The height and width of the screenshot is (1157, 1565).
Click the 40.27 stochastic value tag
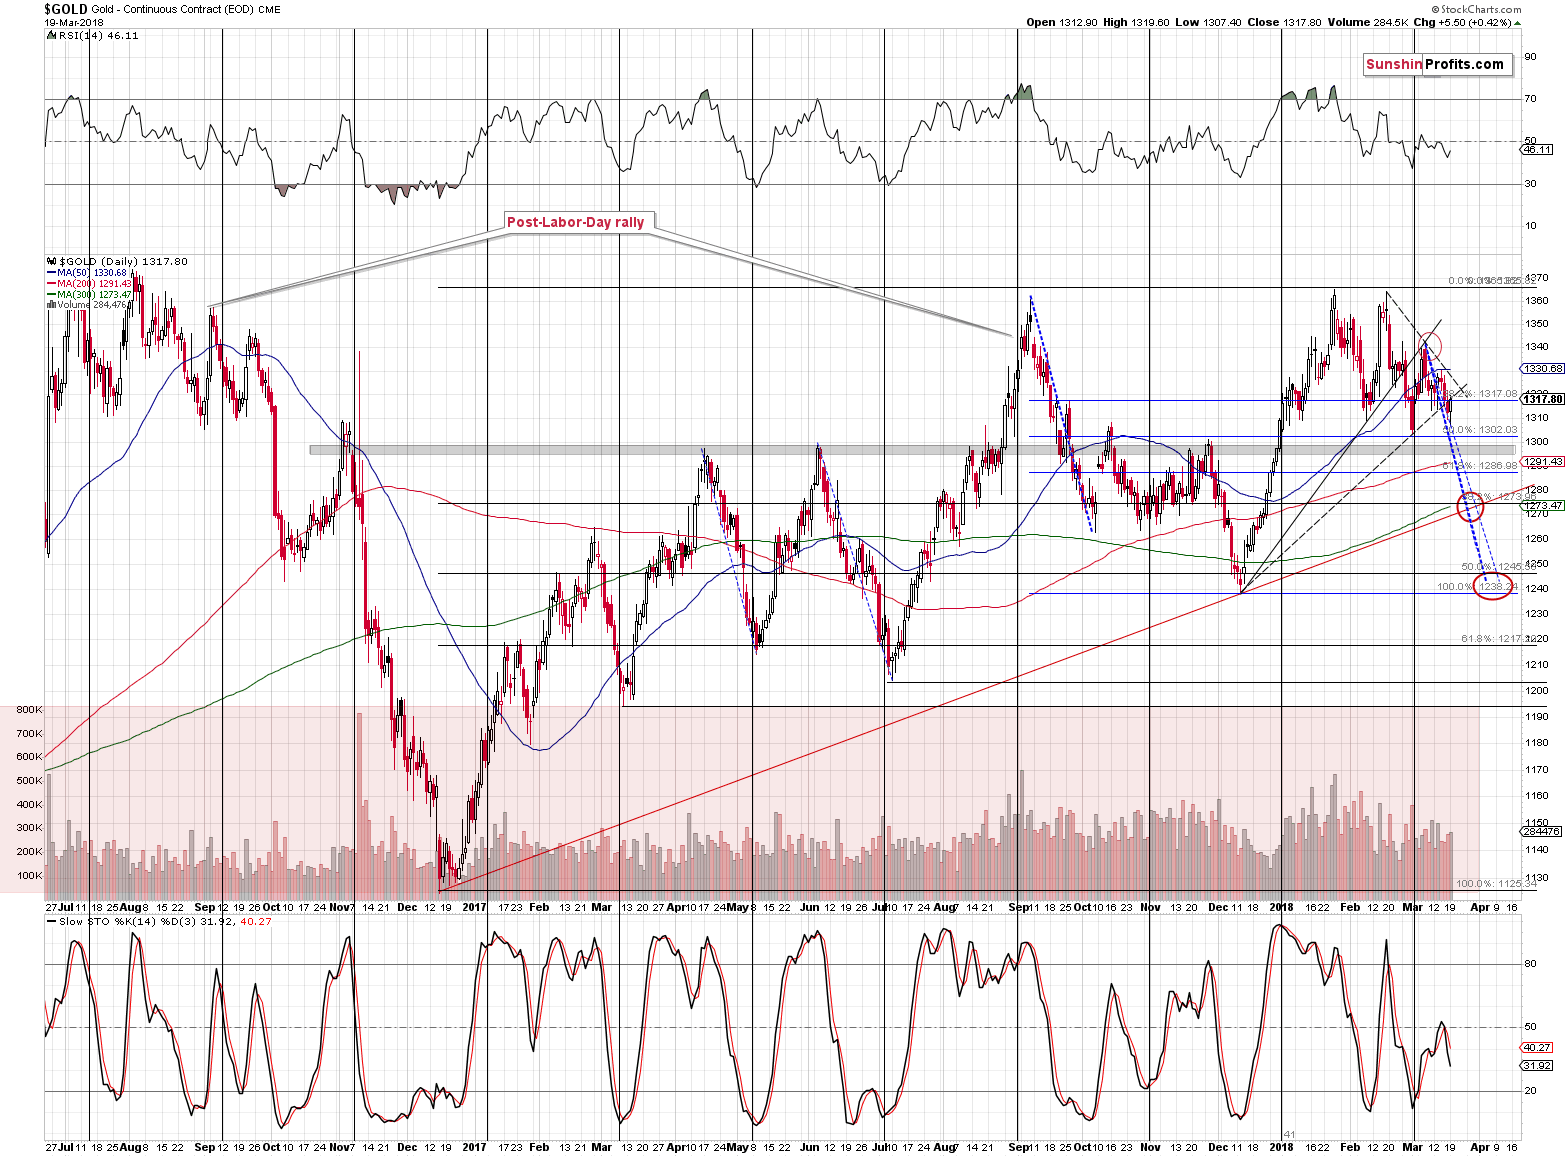tap(1537, 1048)
